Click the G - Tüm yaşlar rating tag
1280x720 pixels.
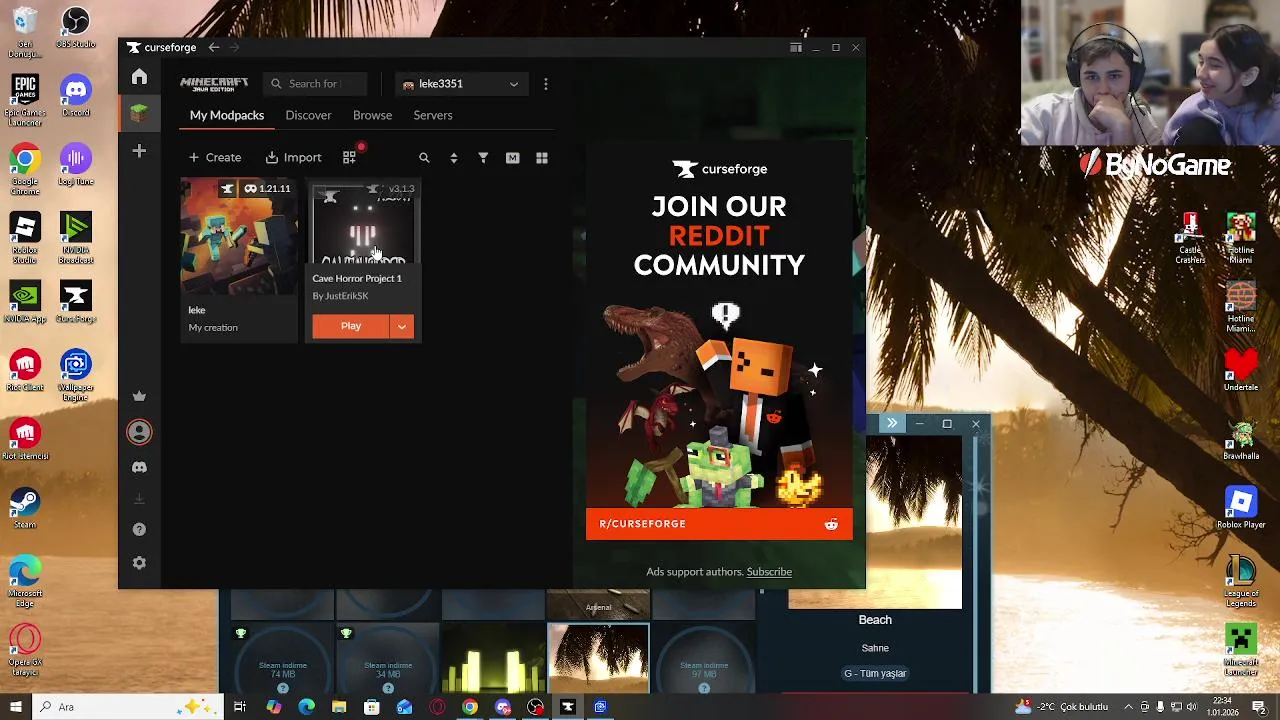pos(875,673)
